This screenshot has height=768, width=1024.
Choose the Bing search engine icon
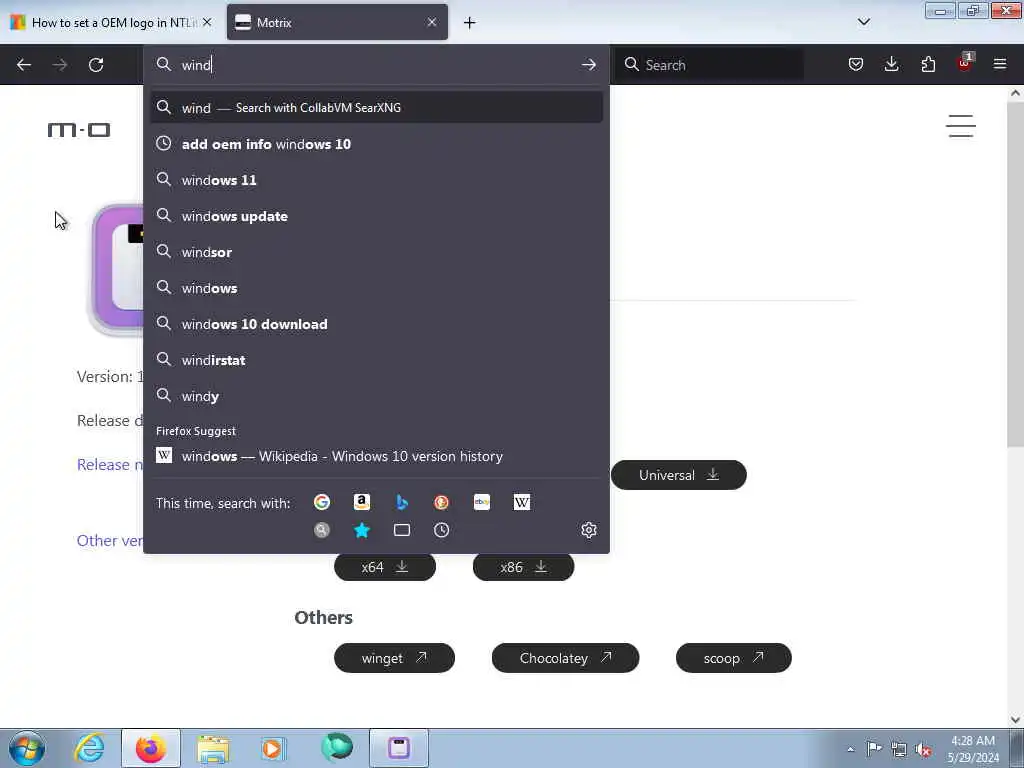(402, 502)
